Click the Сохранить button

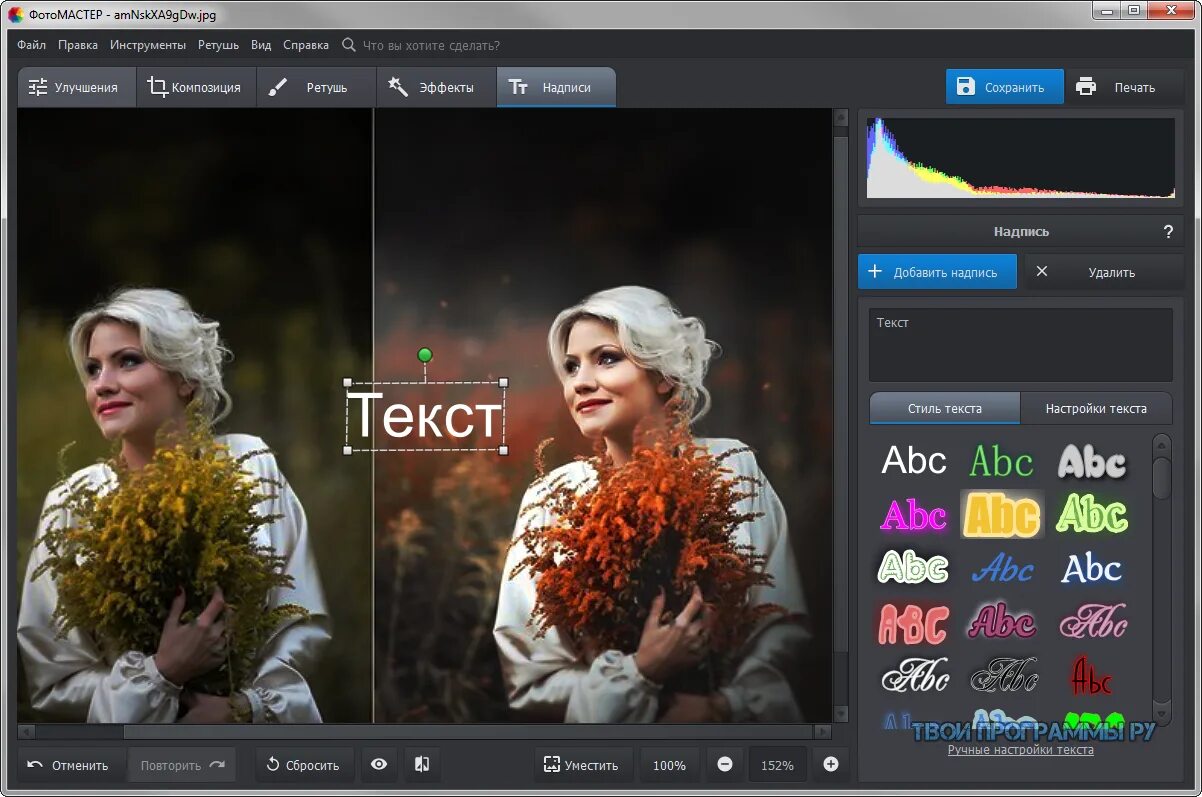[1005, 87]
